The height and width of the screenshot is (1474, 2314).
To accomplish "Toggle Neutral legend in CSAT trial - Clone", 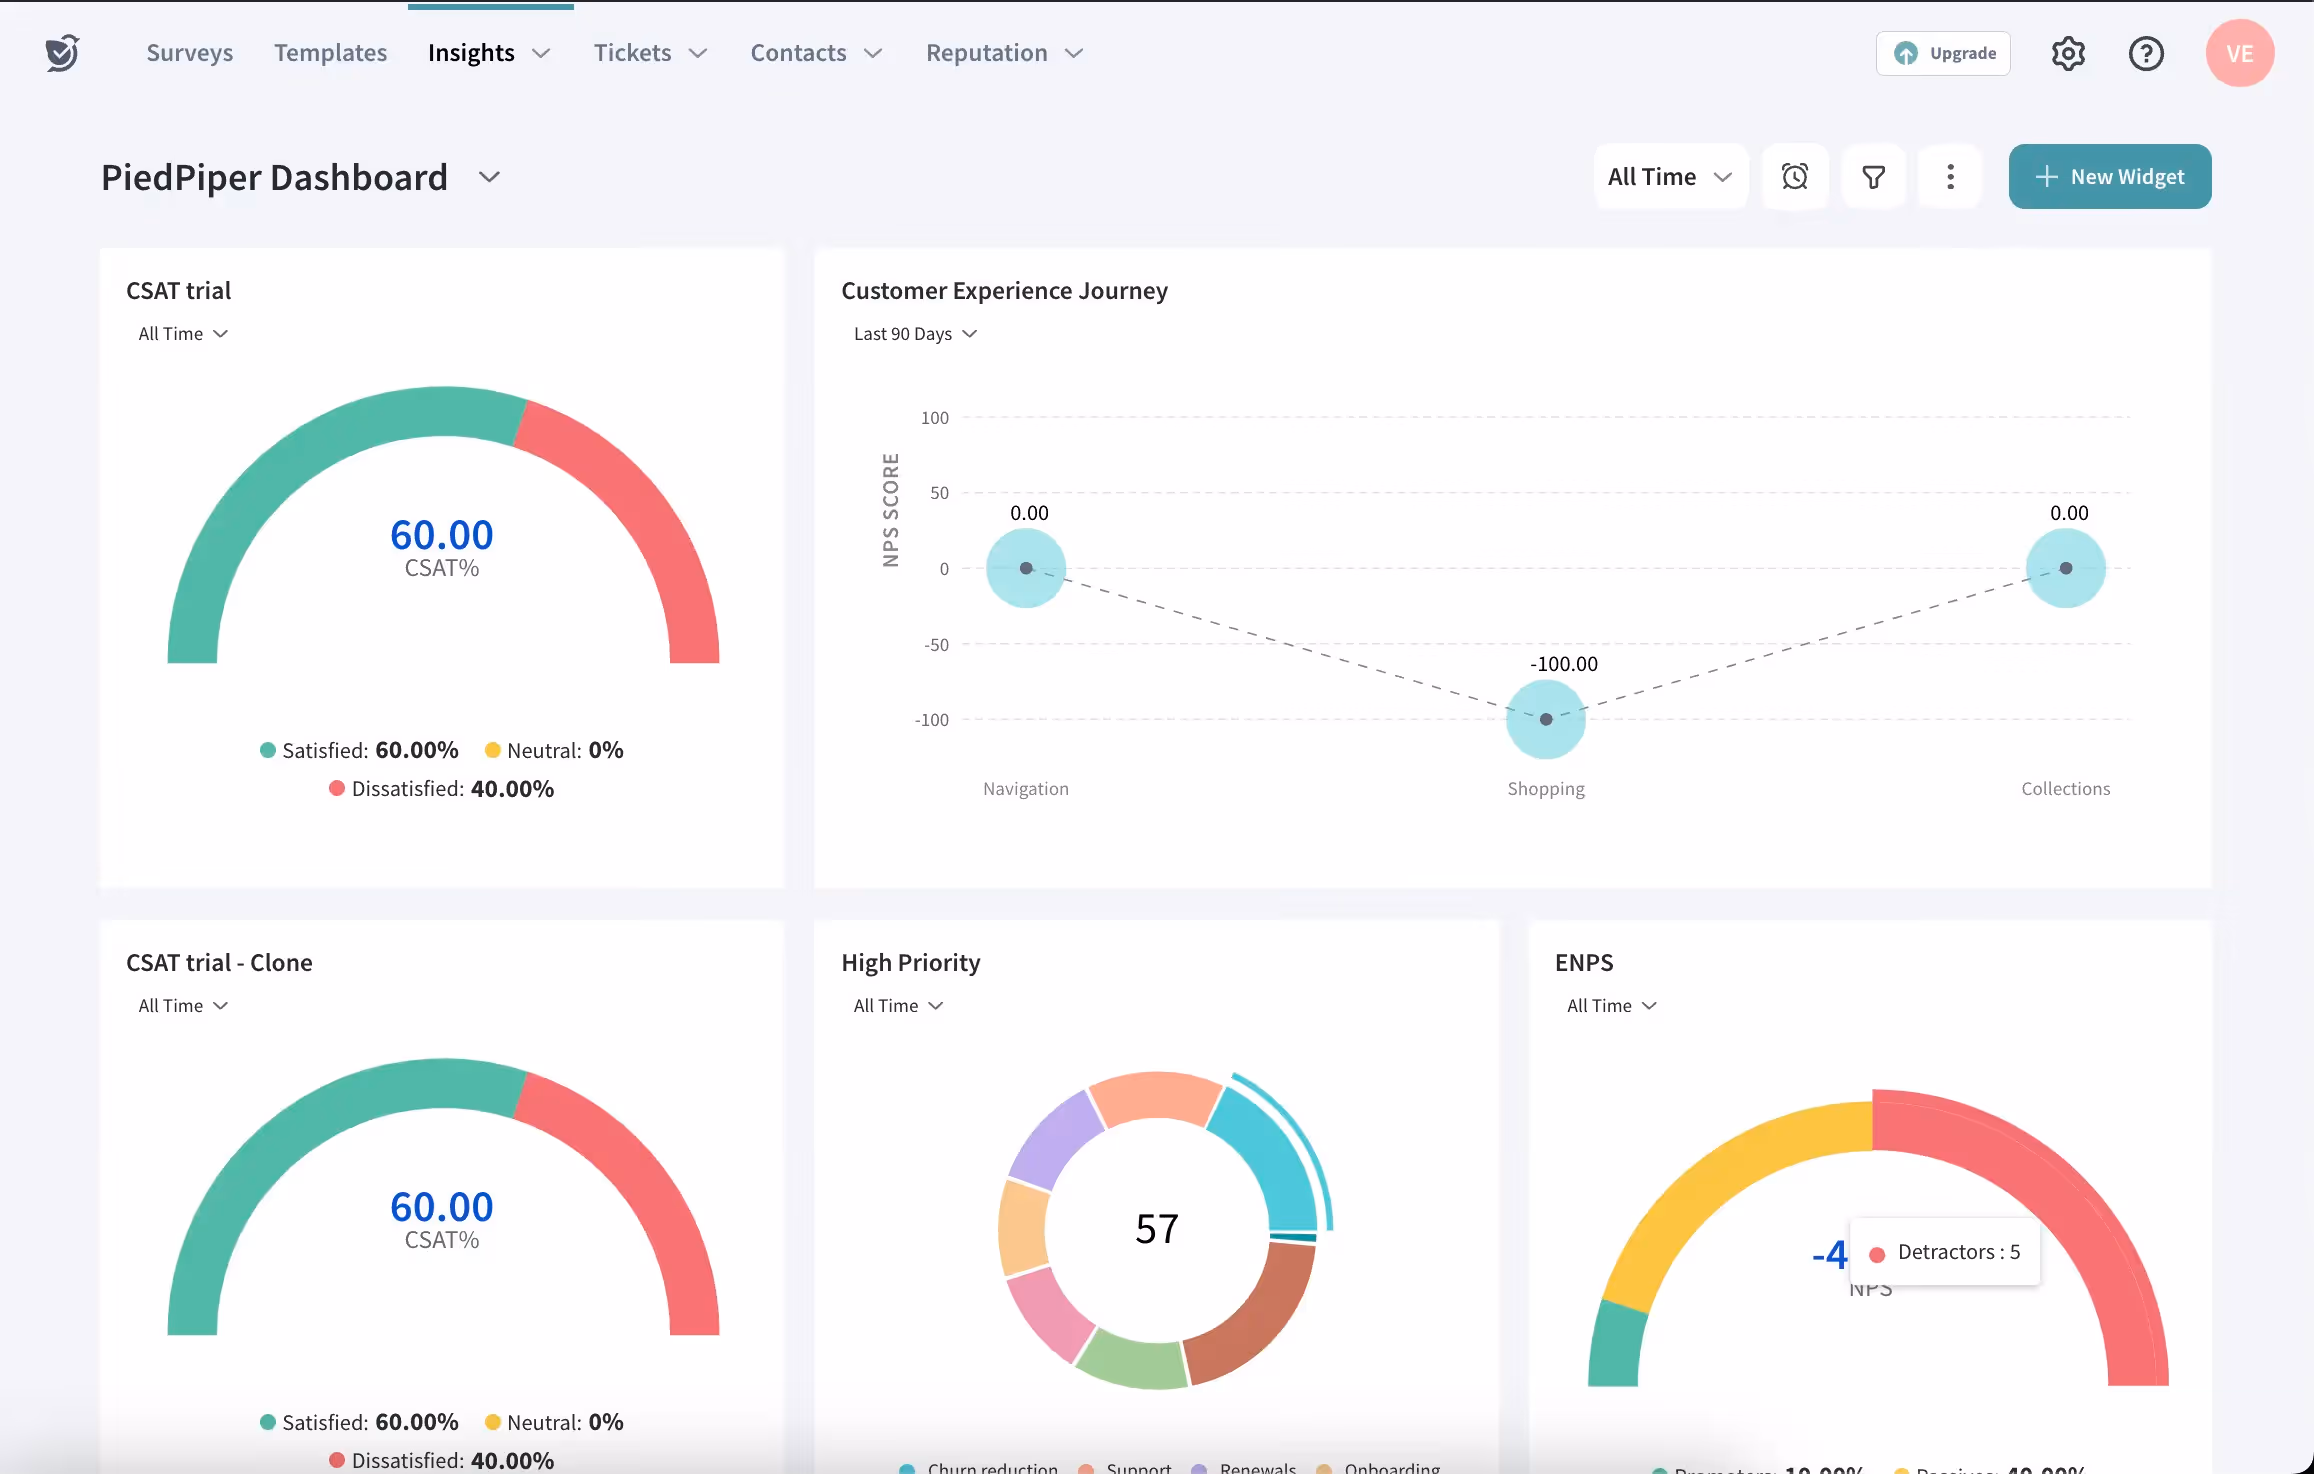I will coord(554,1422).
